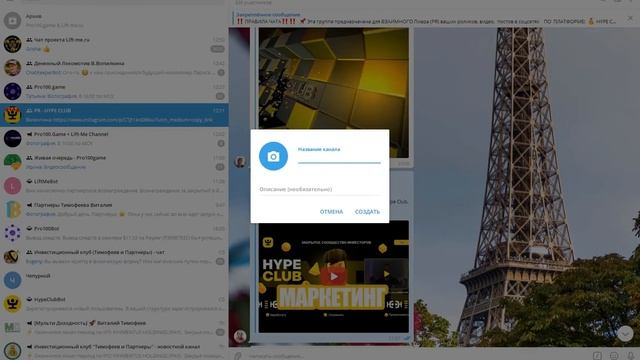Viewport: 640px width, 360px height.
Task: Click sender avatar beside the cubes image
Action: tap(240, 162)
